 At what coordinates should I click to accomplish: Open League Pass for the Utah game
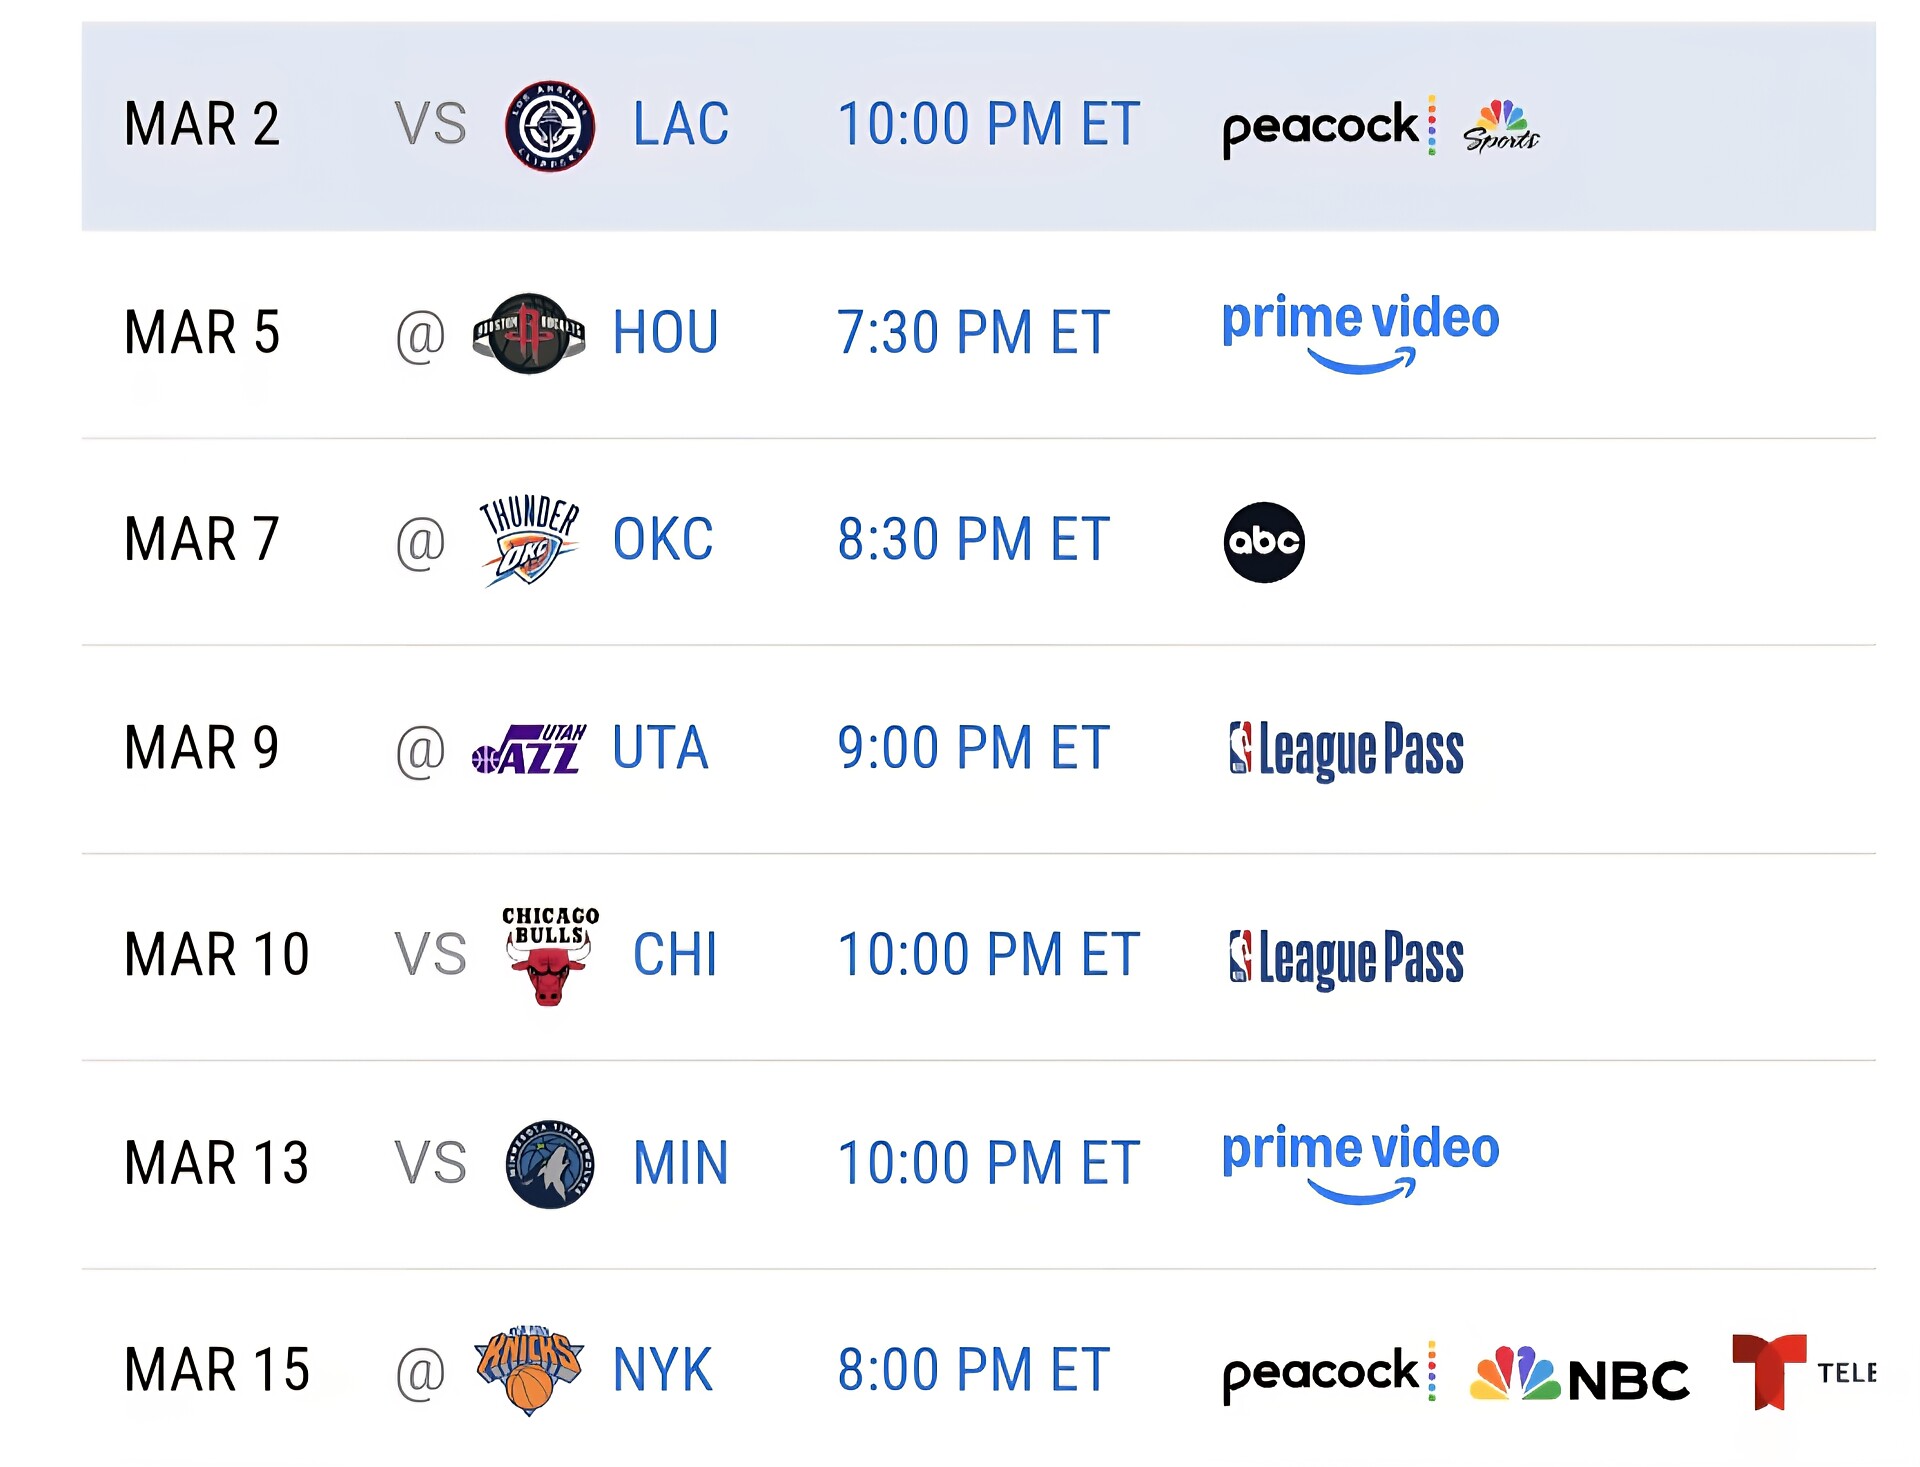[x=1346, y=750]
